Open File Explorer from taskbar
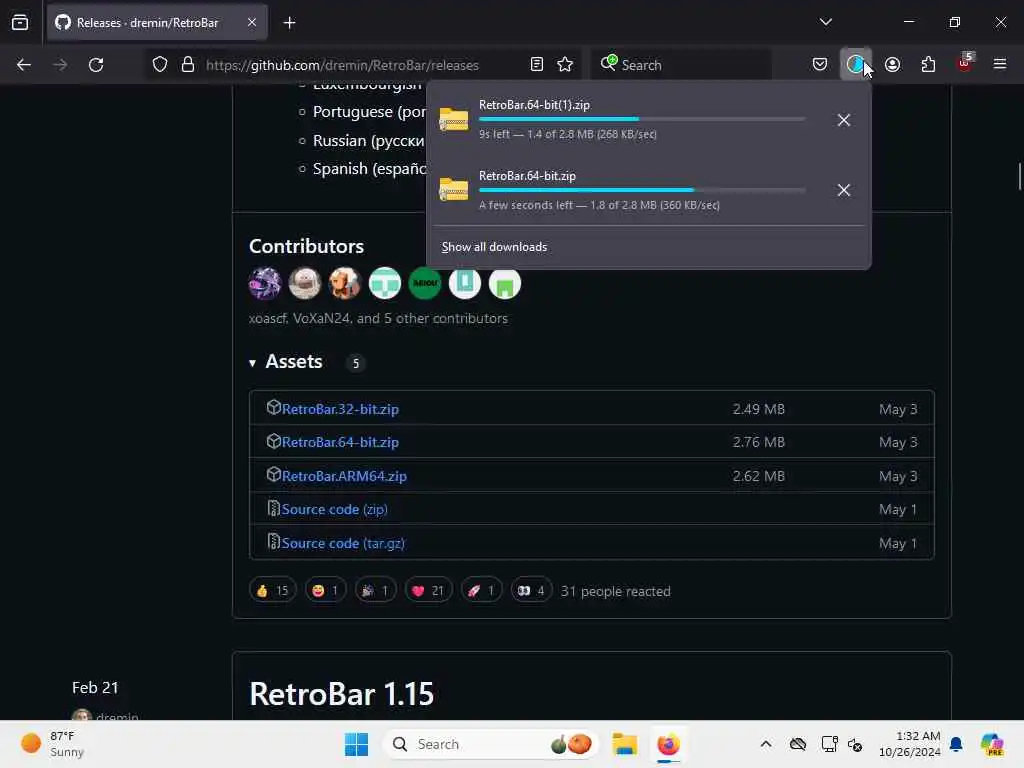Viewport: 1024px width, 768px height. [624, 744]
